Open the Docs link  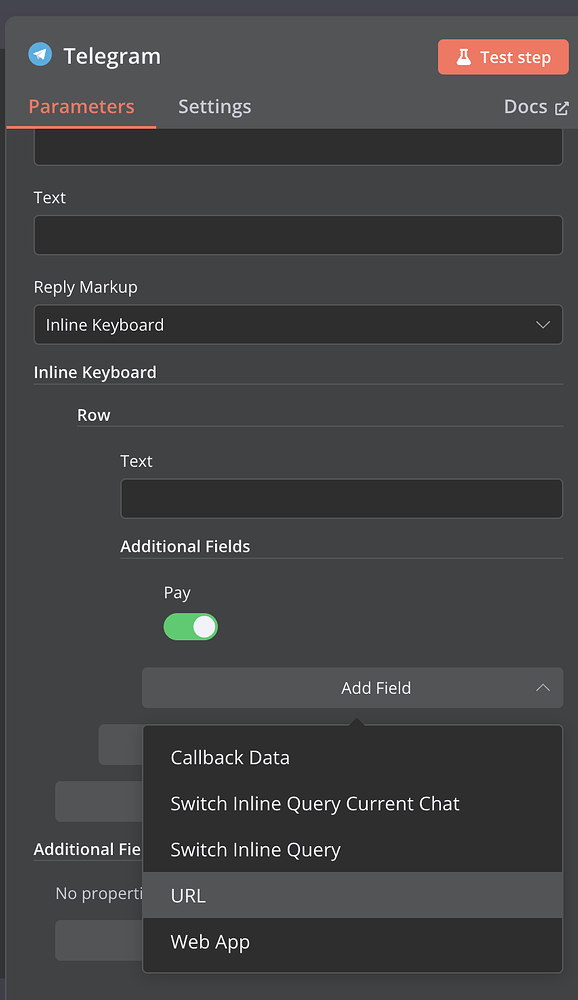[525, 105]
